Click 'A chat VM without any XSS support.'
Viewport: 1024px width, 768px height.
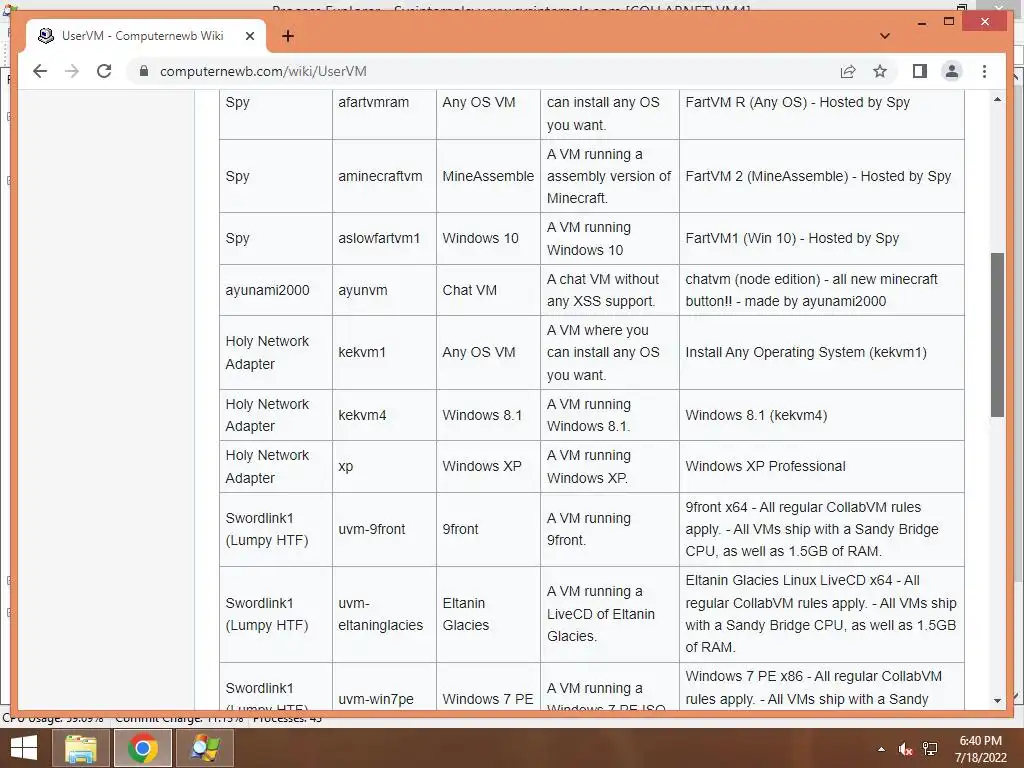coord(603,290)
